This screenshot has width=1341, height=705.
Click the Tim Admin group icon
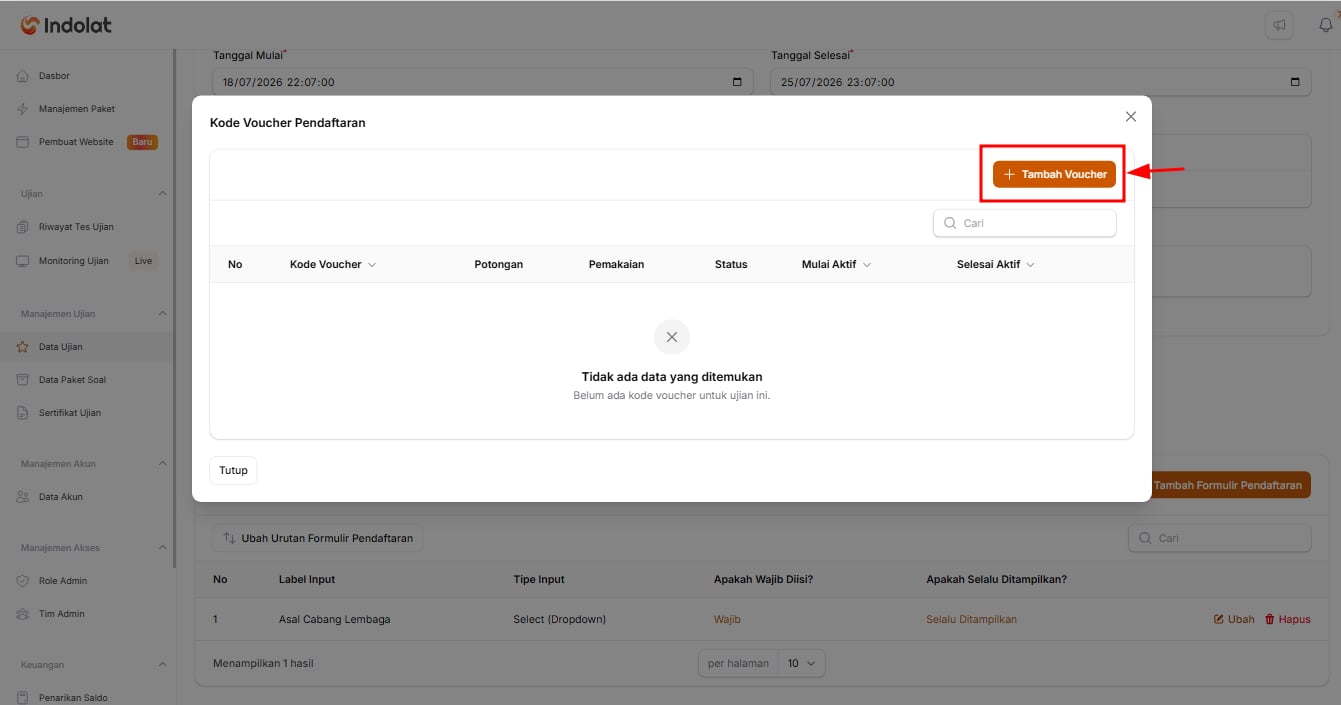tap(22, 614)
